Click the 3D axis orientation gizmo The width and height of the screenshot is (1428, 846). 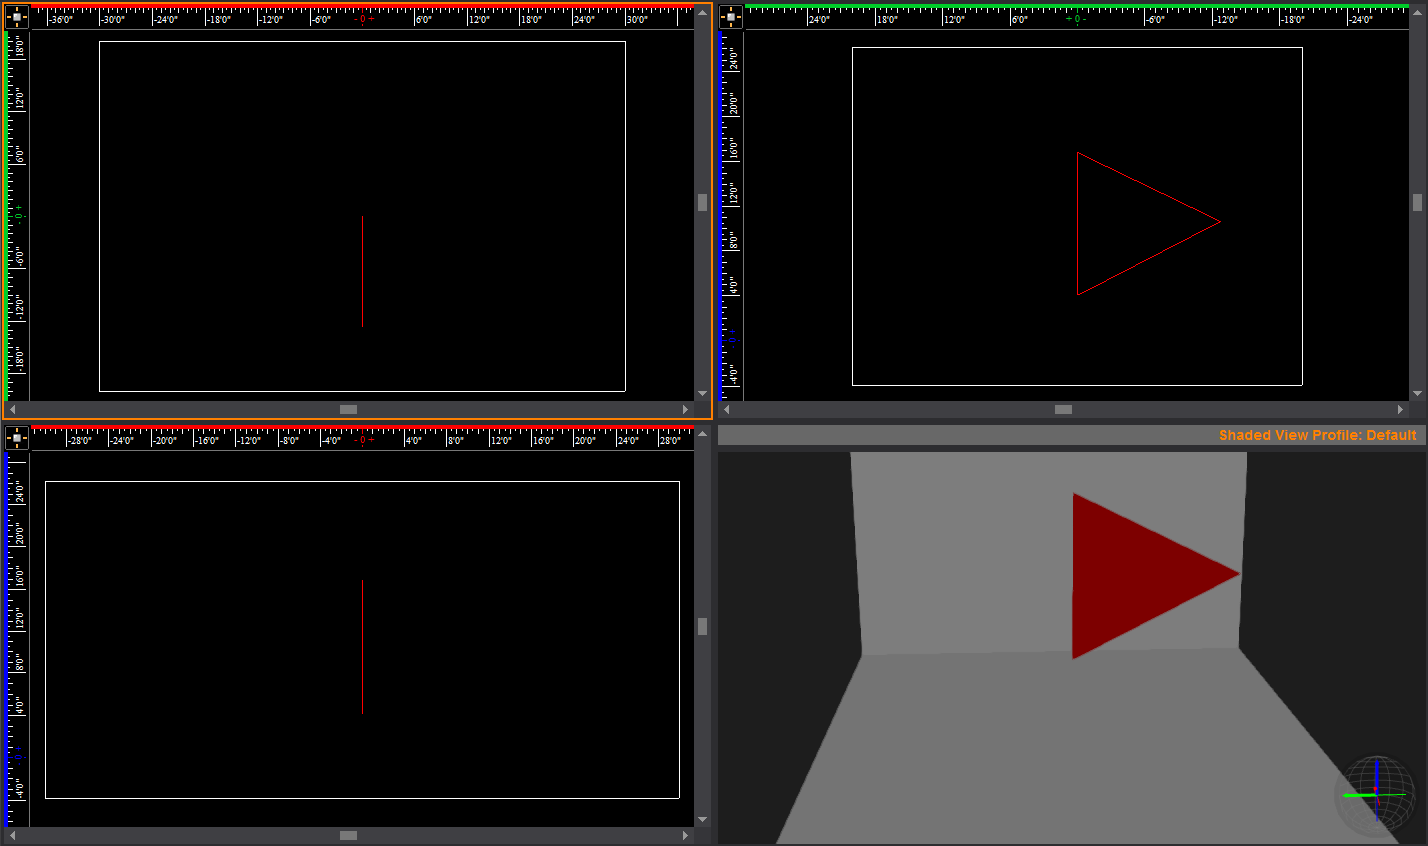[x=1376, y=795]
